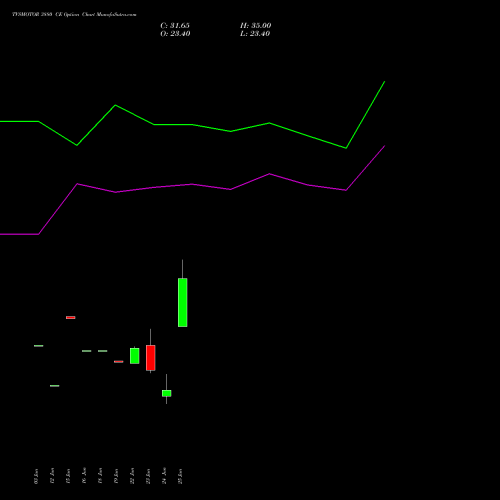Click the 25 Jun date axis label
Viewport: 500px width, 500px height.
pyautogui.click(x=180, y=476)
